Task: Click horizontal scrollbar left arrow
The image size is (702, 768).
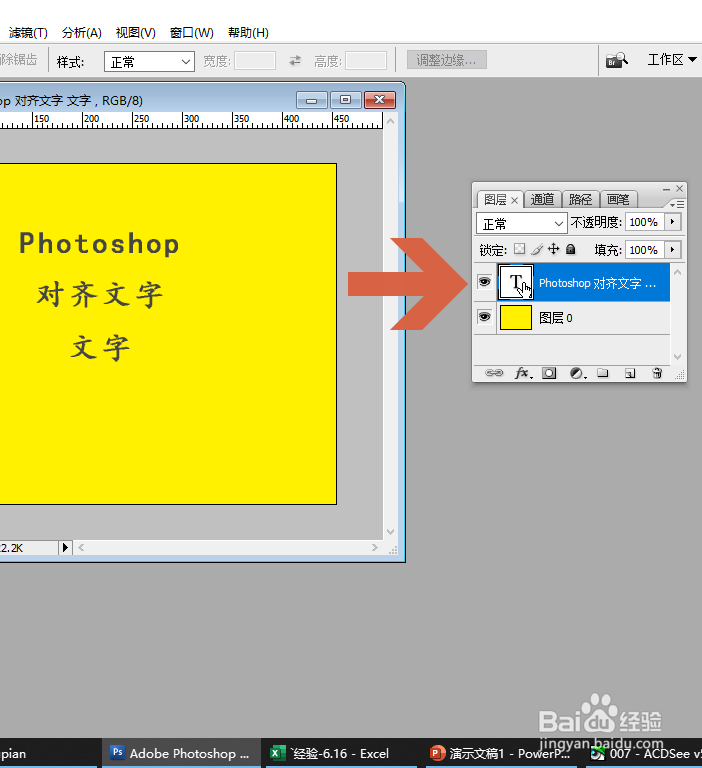Action: pyautogui.click(x=81, y=548)
